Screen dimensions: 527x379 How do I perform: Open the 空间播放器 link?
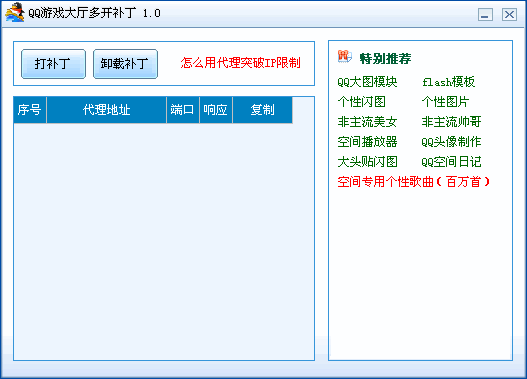click(367, 142)
